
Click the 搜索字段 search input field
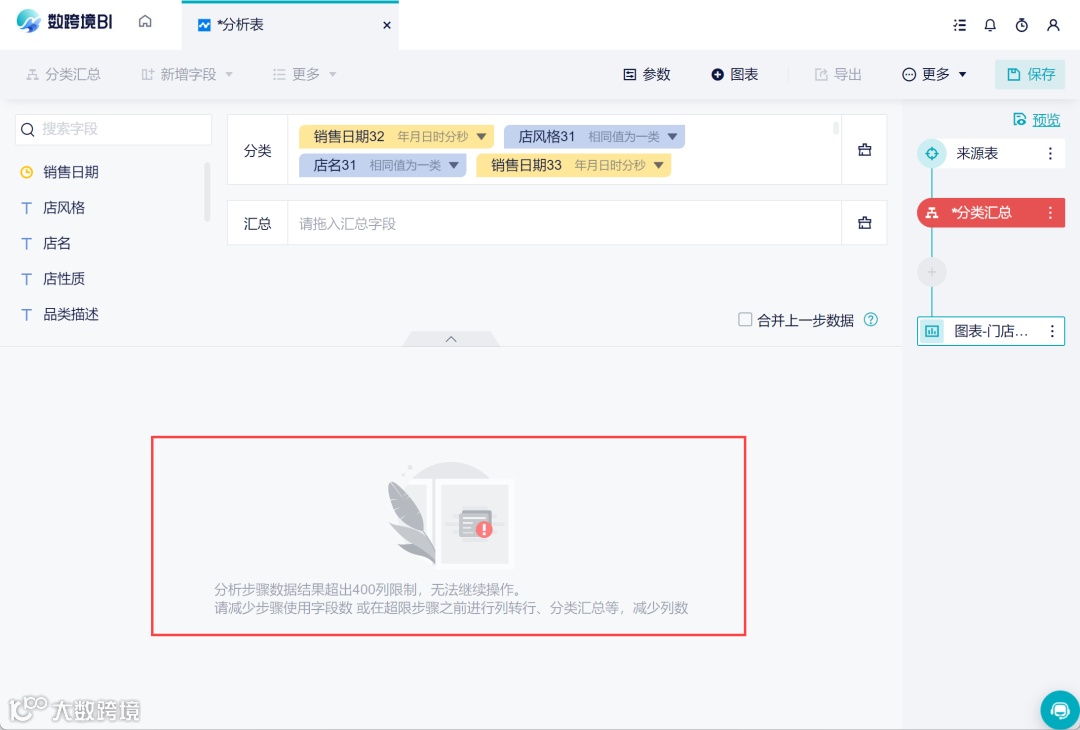click(x=113, y=129)
